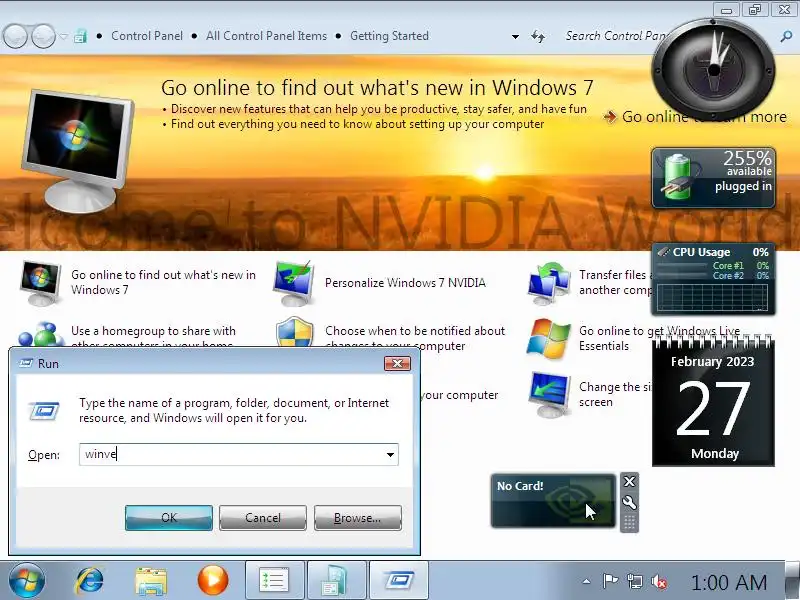
Task: Refresh the Control Panel address bar
Action: pos(538,36)
